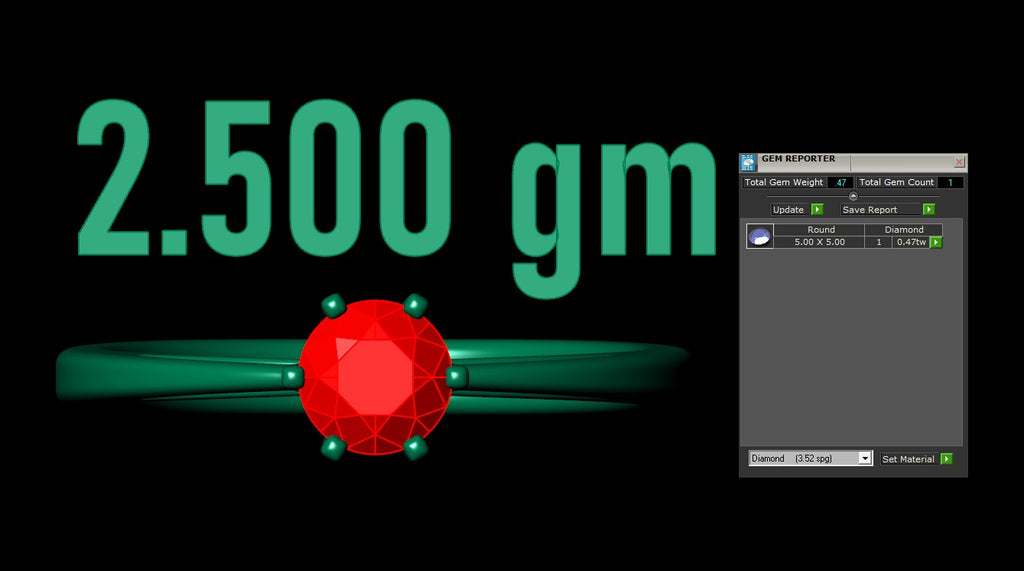Click the Total Gem Weight value .47
The image size is (1024, 571).
pyautogui.click(x=840, y=182)
